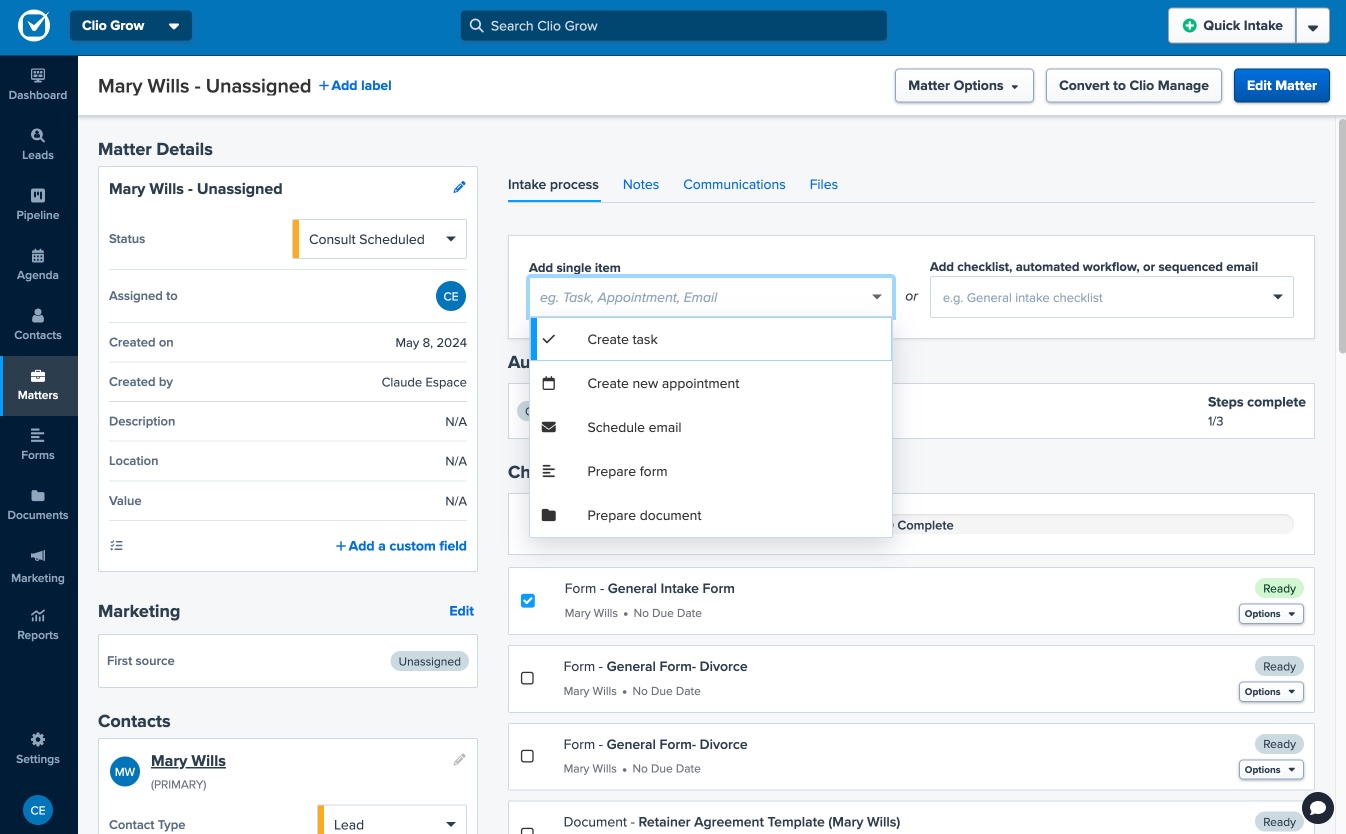Switch to the Communications tab
Viewport: 1346px width, 834px height.
coord(734,185)
